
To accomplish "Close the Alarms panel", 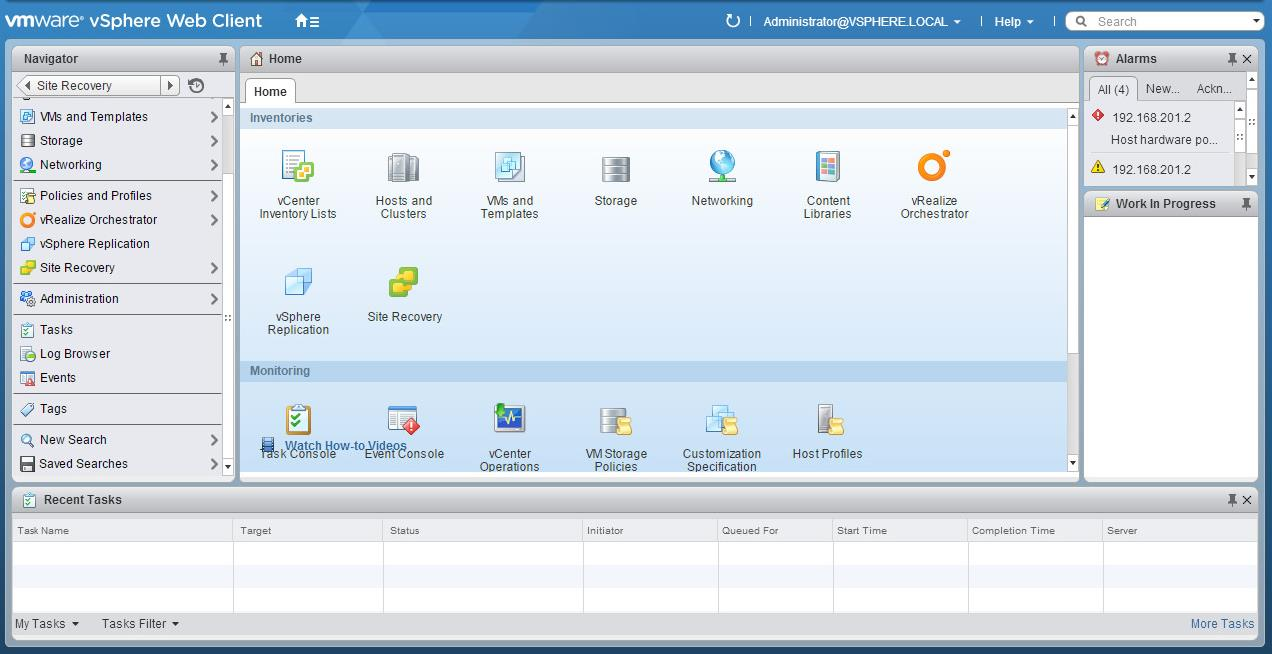I will pos(1247,59).
